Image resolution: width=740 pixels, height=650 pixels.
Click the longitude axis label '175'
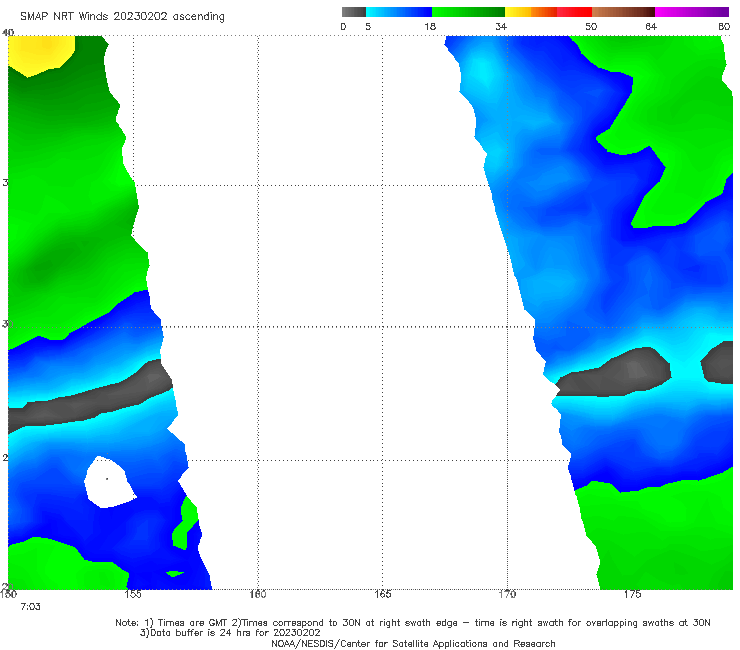(x=632, y=594)
